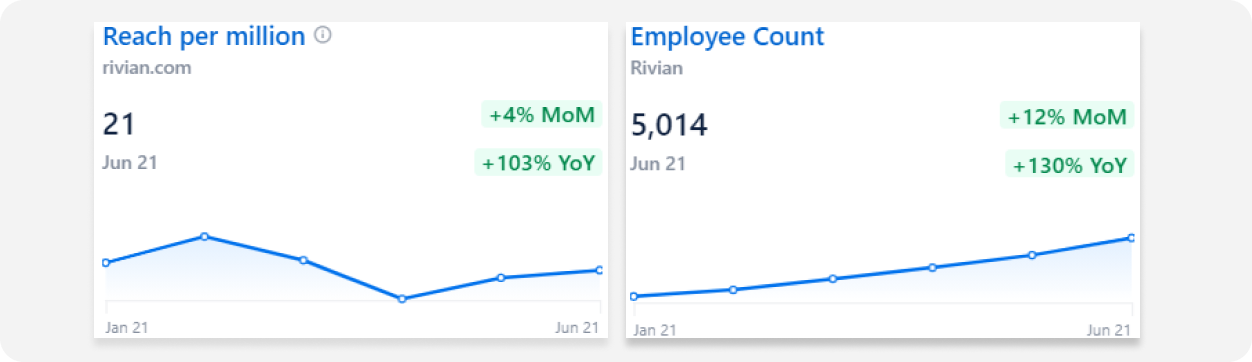
Task: Select the fifth data point on Reach chart
Action: [500, 278]
